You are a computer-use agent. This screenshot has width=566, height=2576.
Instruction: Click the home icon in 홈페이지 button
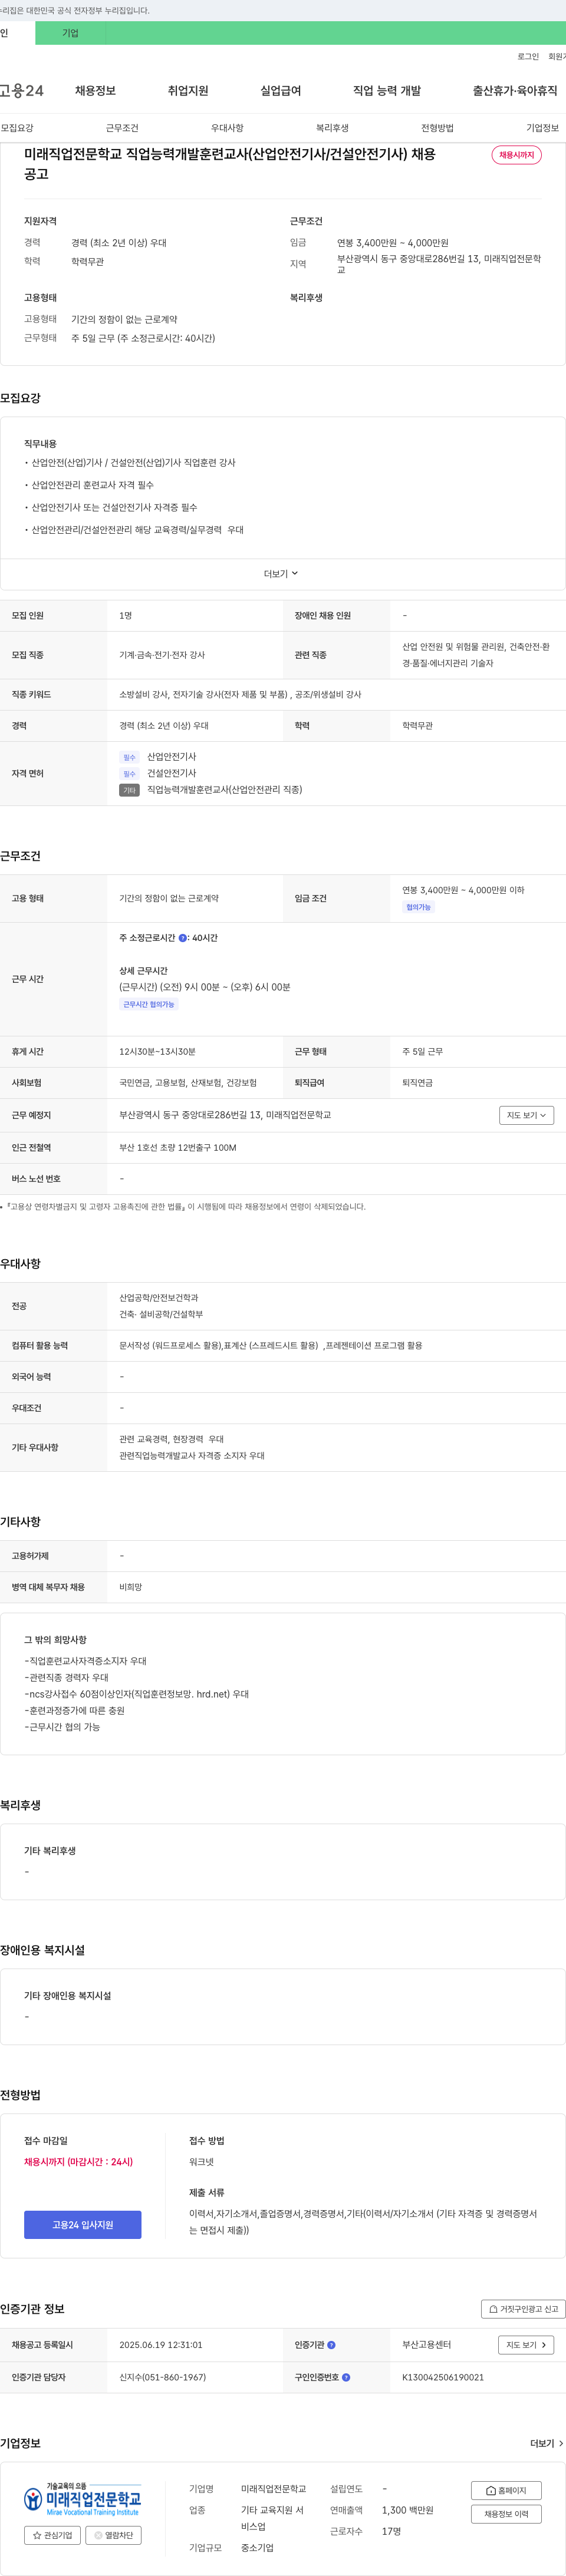(x=491, y=2490)
